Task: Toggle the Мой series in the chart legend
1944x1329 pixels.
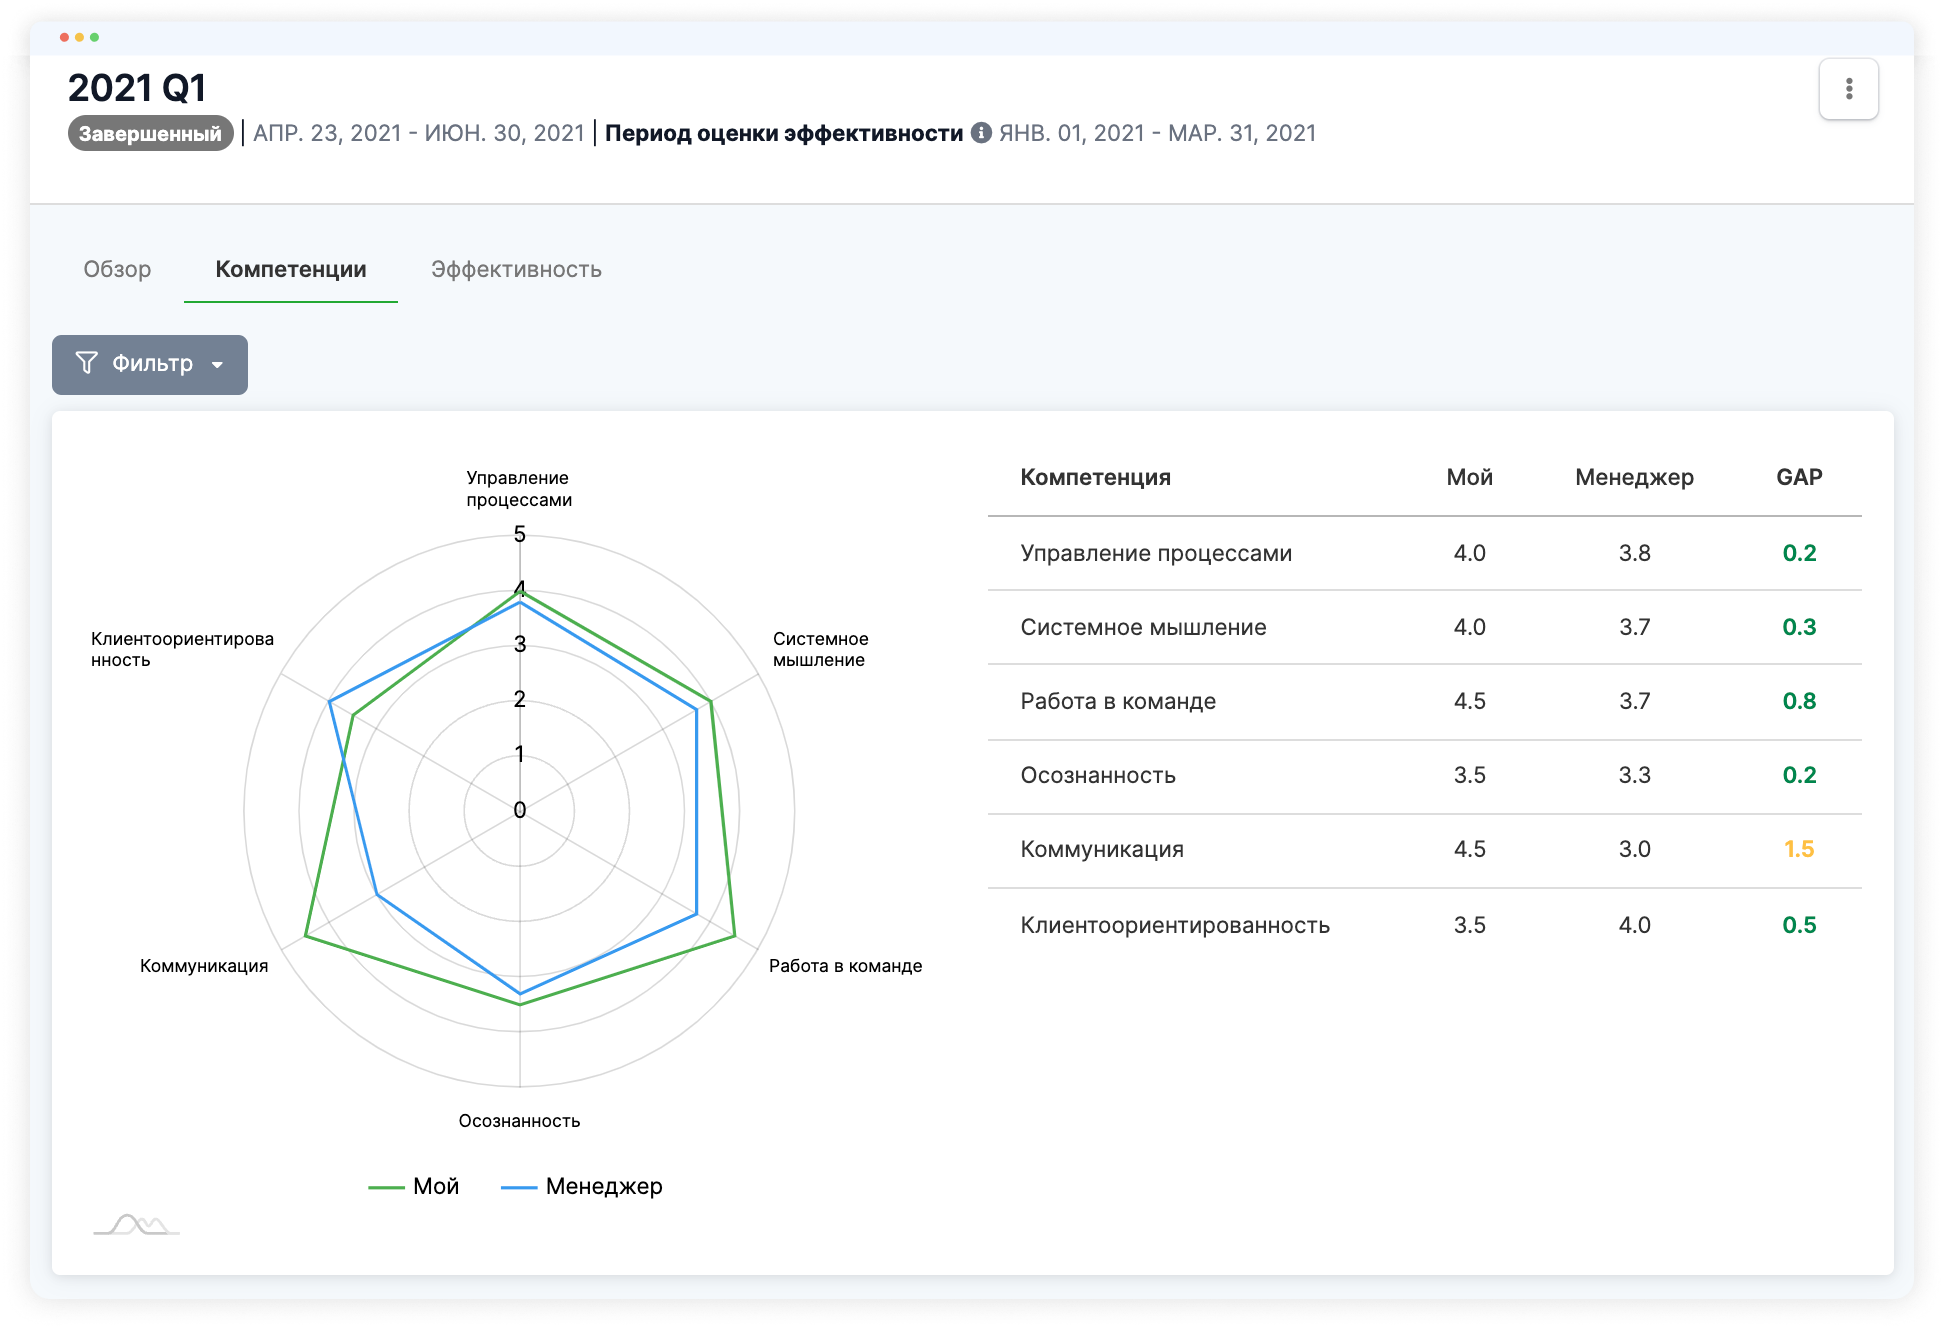Action: [x=414, y=1186]
